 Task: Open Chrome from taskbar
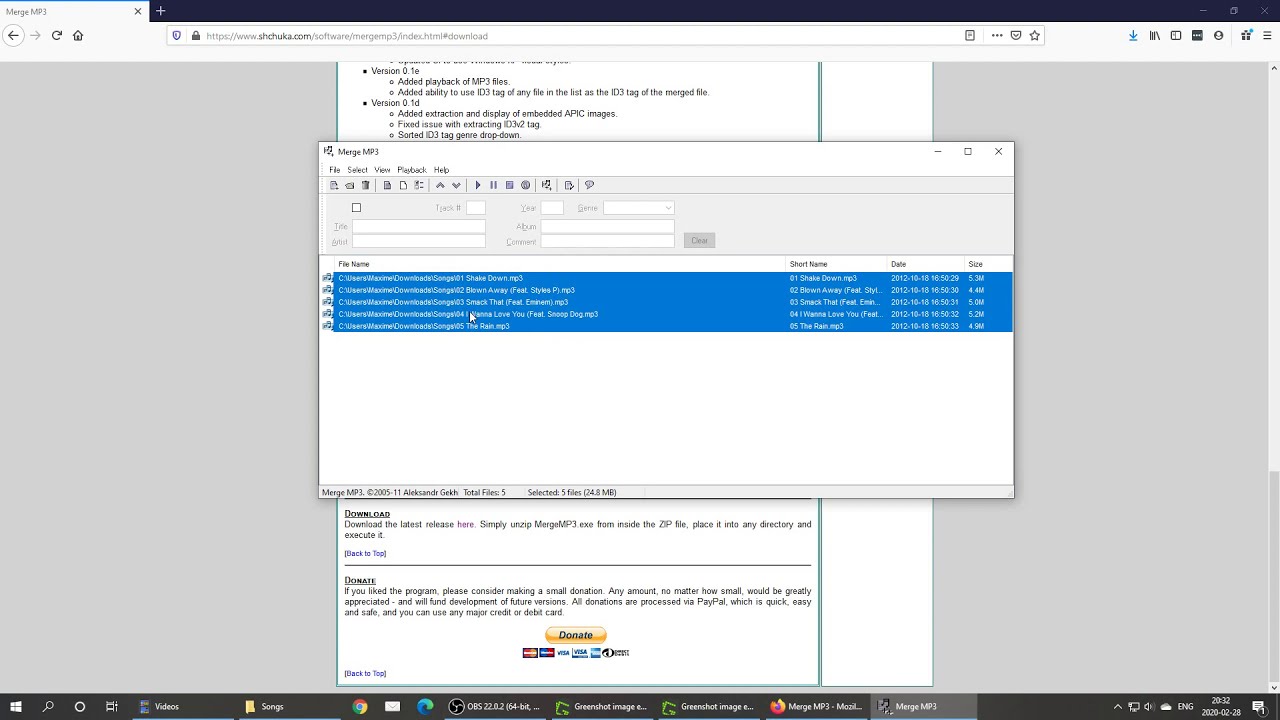[x=360, y=706]
